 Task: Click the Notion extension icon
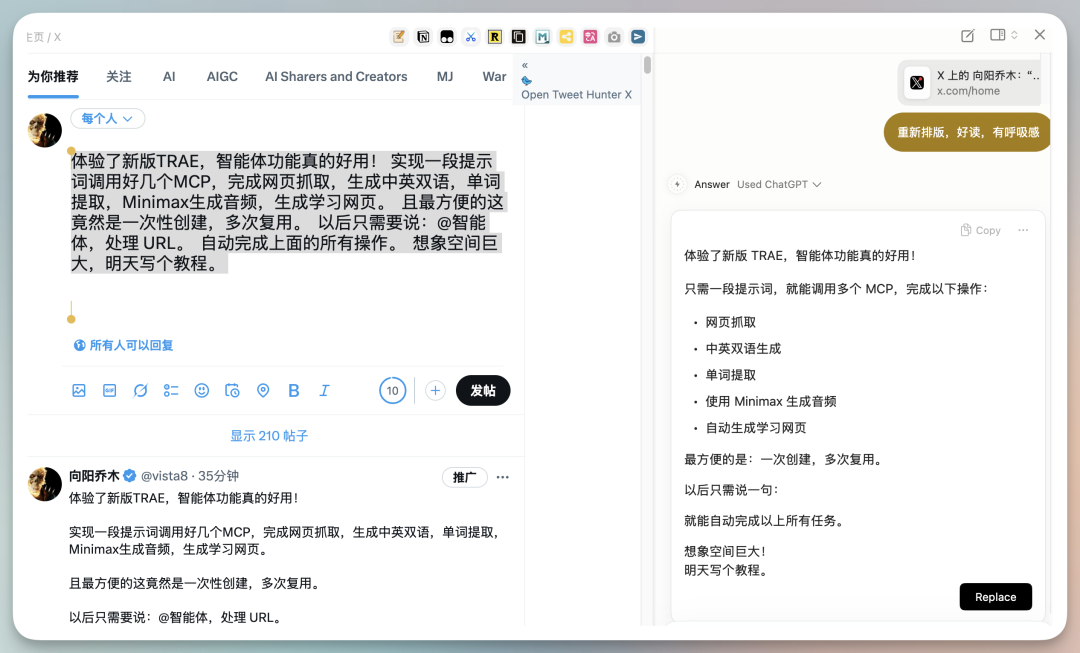click(423, 37)
